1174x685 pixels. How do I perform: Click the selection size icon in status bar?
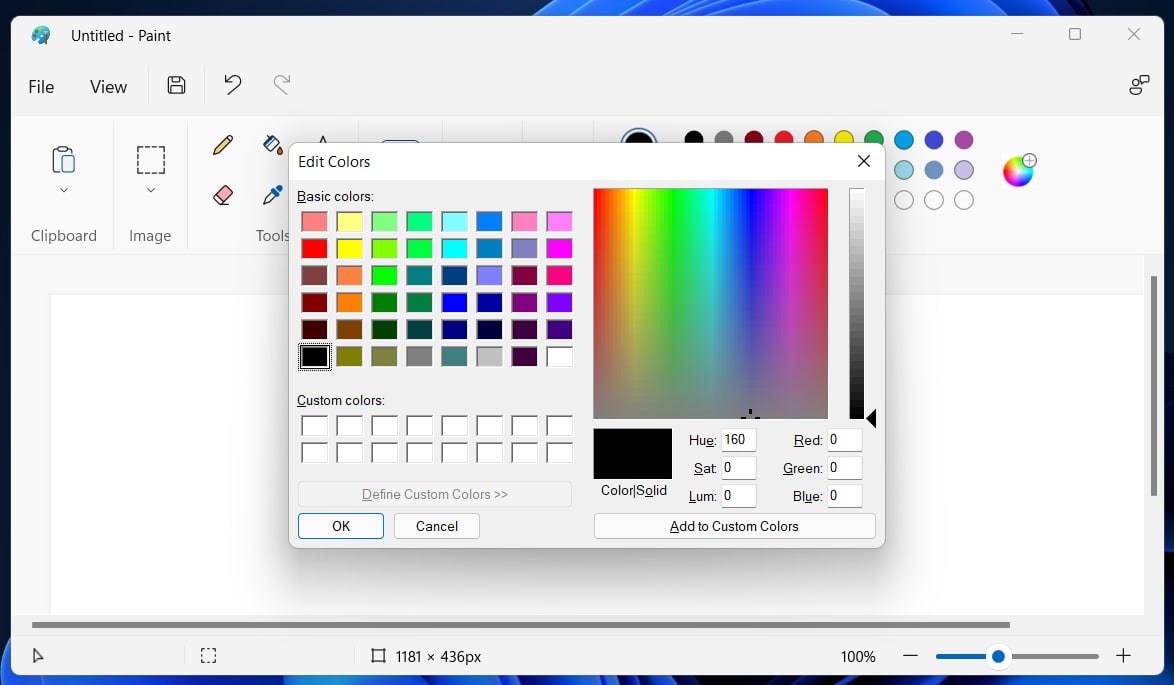tap(208, 656)
